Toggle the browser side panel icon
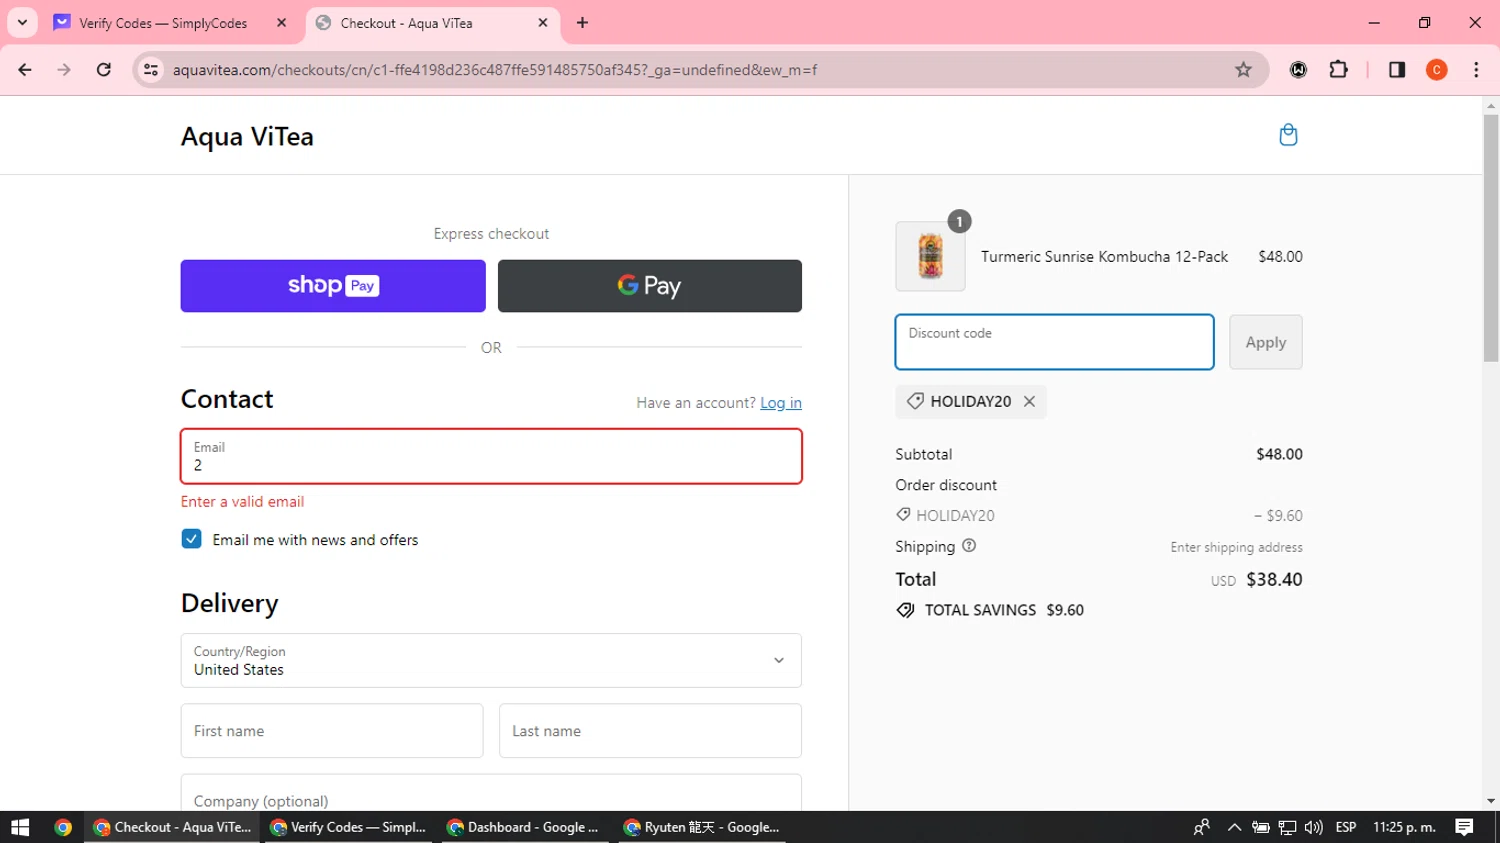Image resolution: width=1500 pixels, height=843 pixels. tap(1397, 70)
